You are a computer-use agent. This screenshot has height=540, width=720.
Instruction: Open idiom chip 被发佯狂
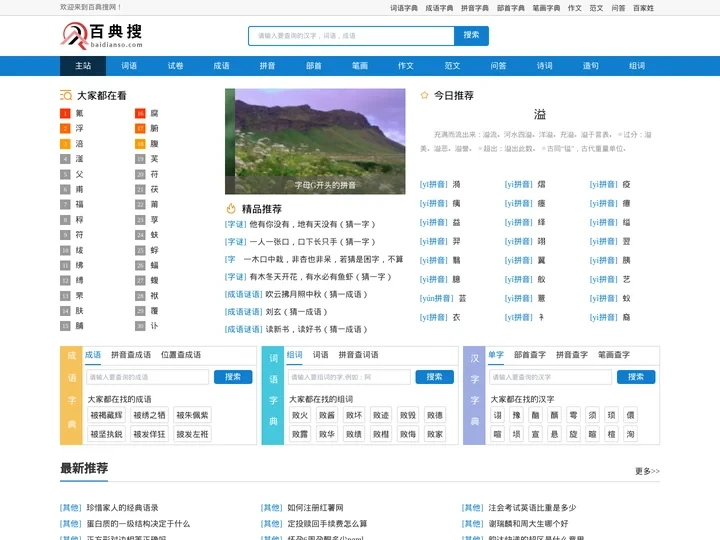149,434
